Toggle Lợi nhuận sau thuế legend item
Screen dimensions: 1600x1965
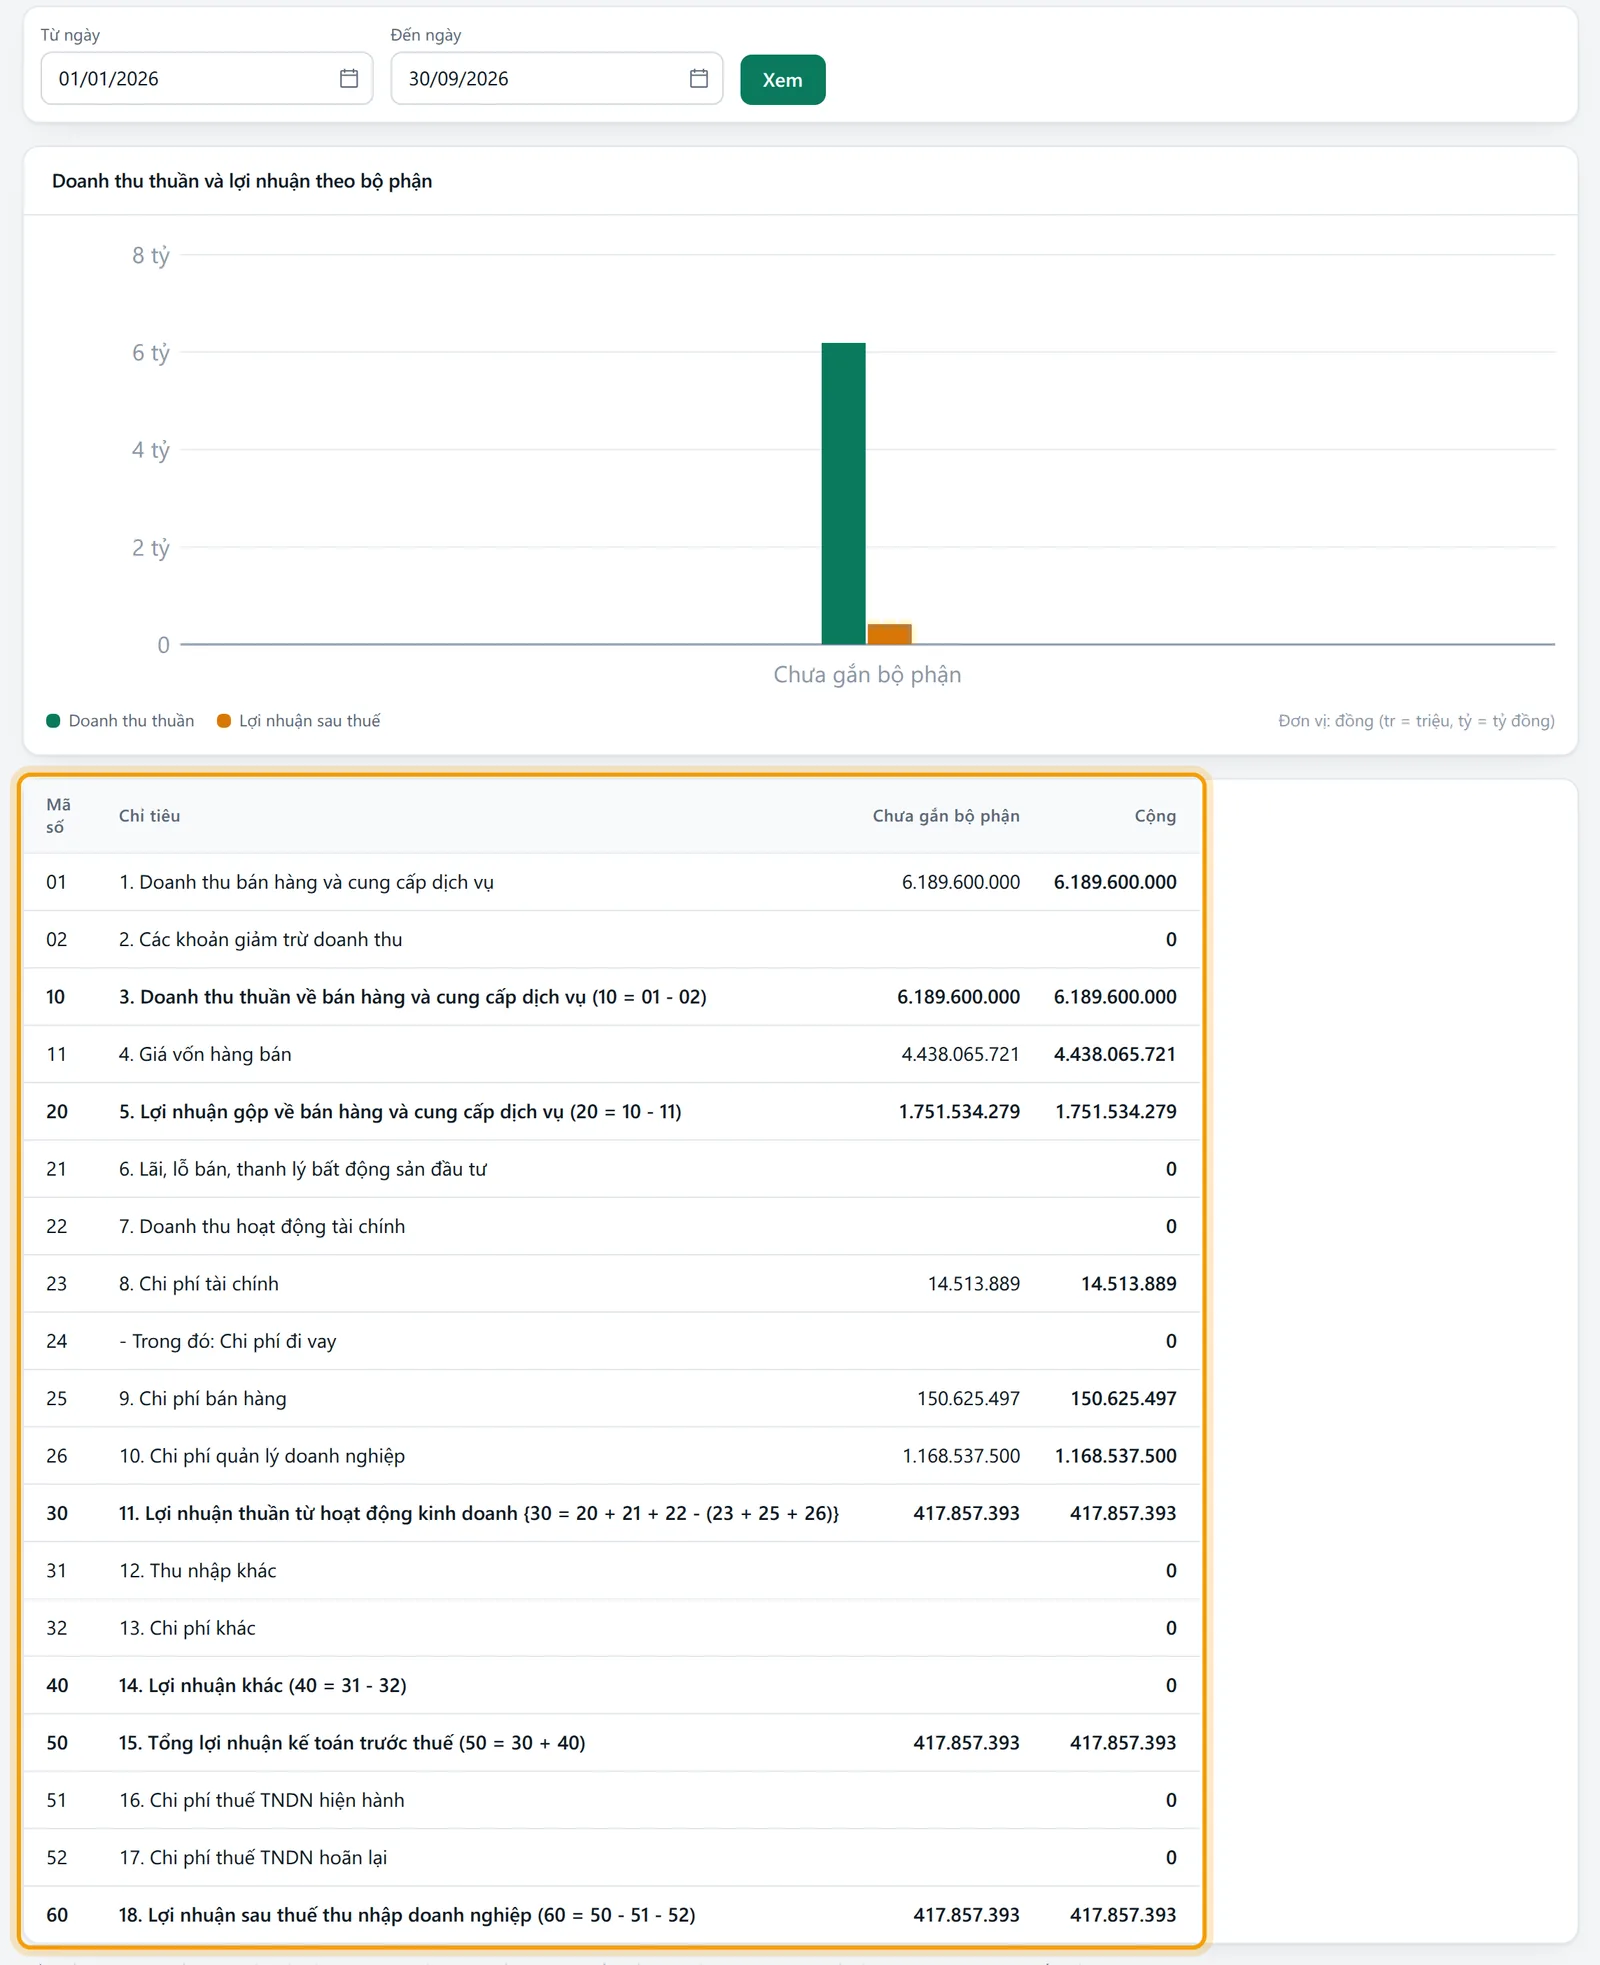coord(299,721)
